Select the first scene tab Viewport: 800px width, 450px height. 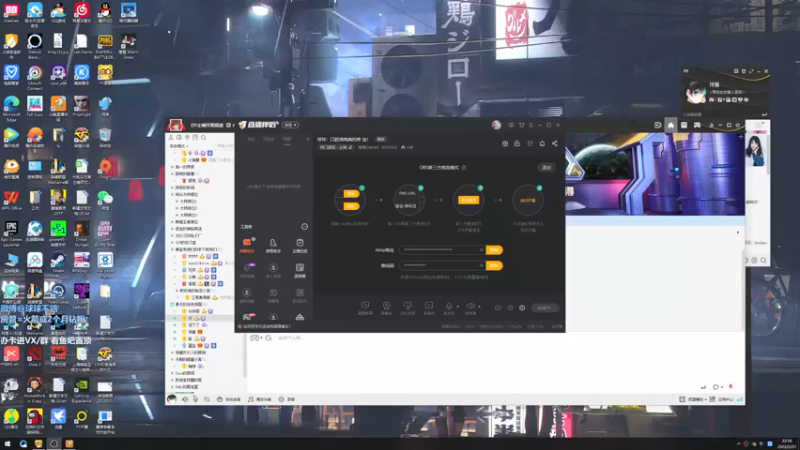[x=251, y=139]
